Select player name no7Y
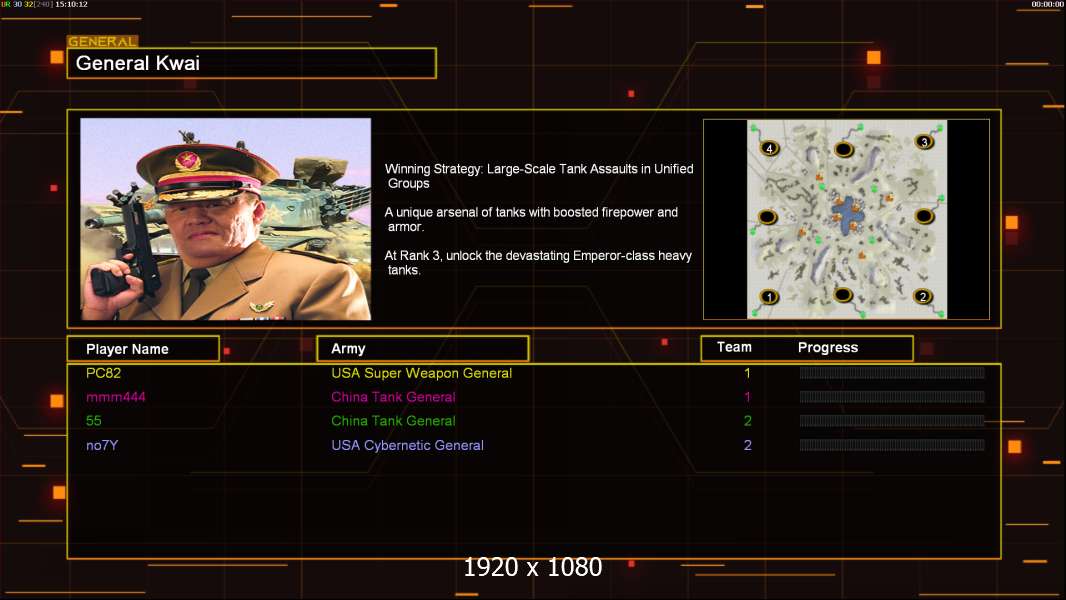The image size is (1066, 600). (102, 445)
